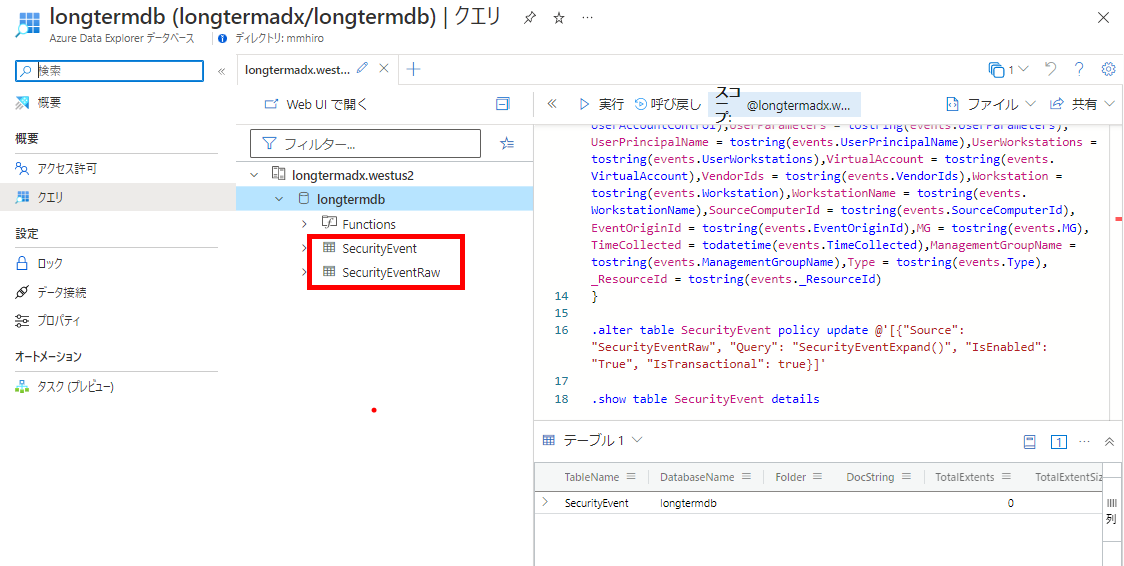Click line 18 .show table command
Screen dimensions: 1124x566
click(x=705, y=398)
